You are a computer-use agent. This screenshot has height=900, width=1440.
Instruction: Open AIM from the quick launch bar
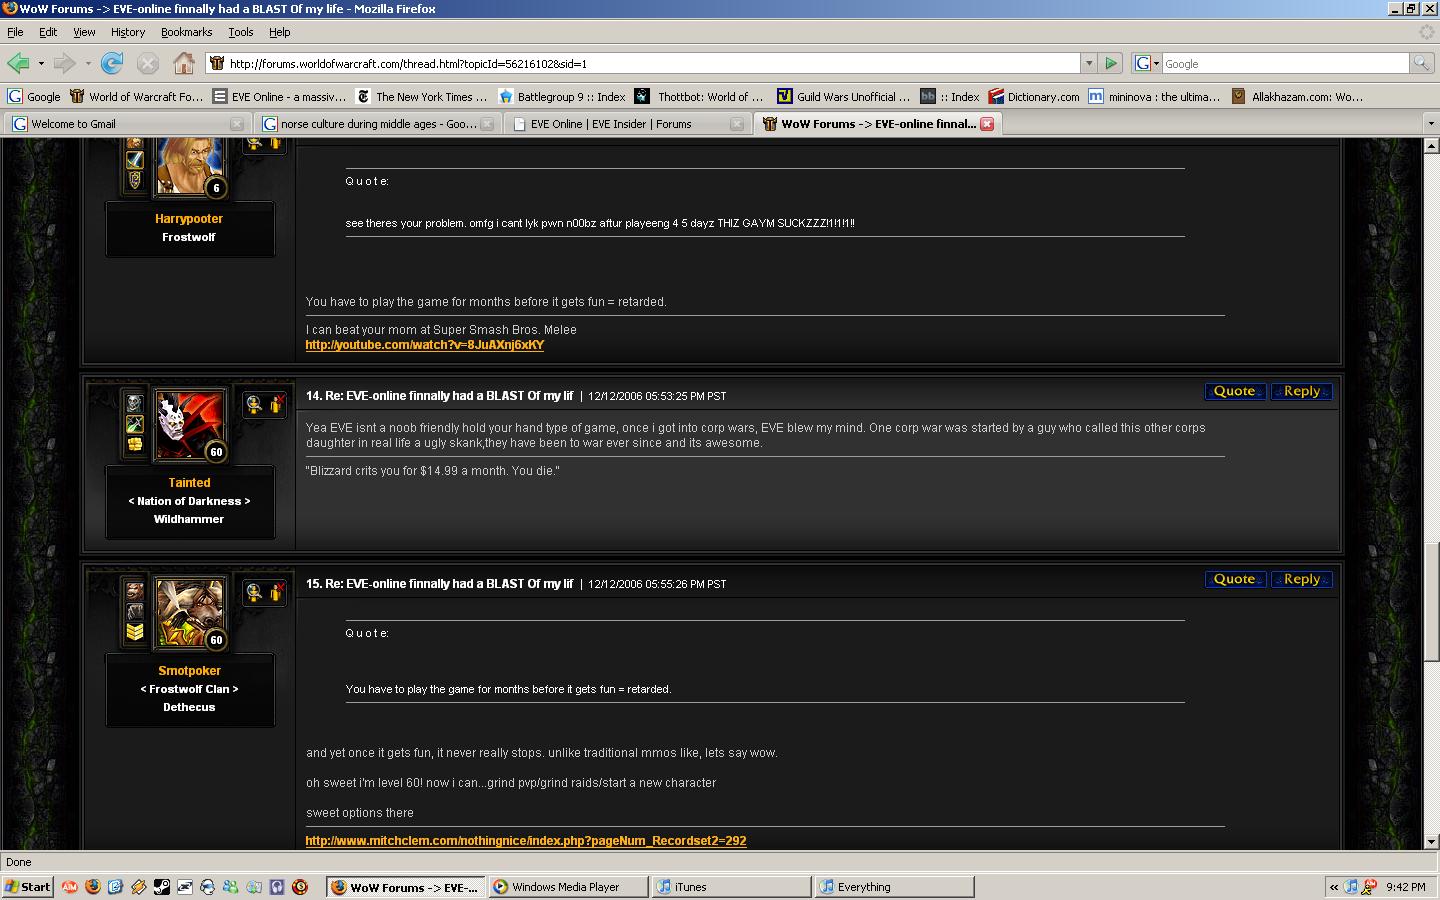click(69, 887)
